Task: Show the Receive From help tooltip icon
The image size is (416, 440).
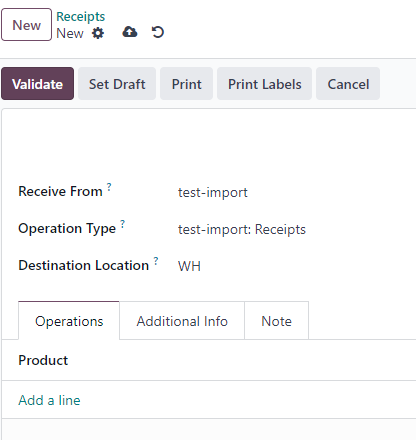Action: click(x=109, y=187)
